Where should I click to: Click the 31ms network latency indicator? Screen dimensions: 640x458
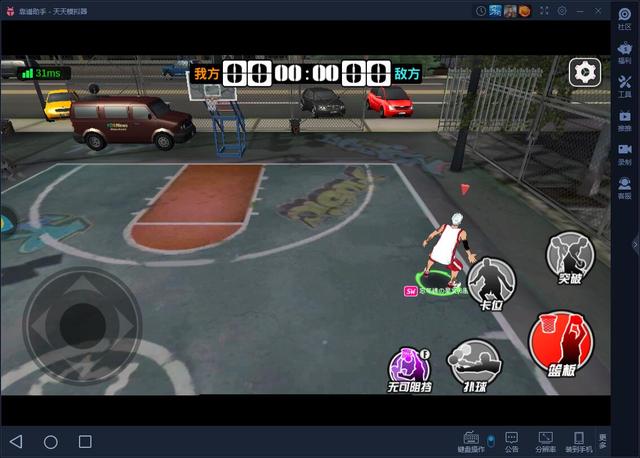[44, 73]
